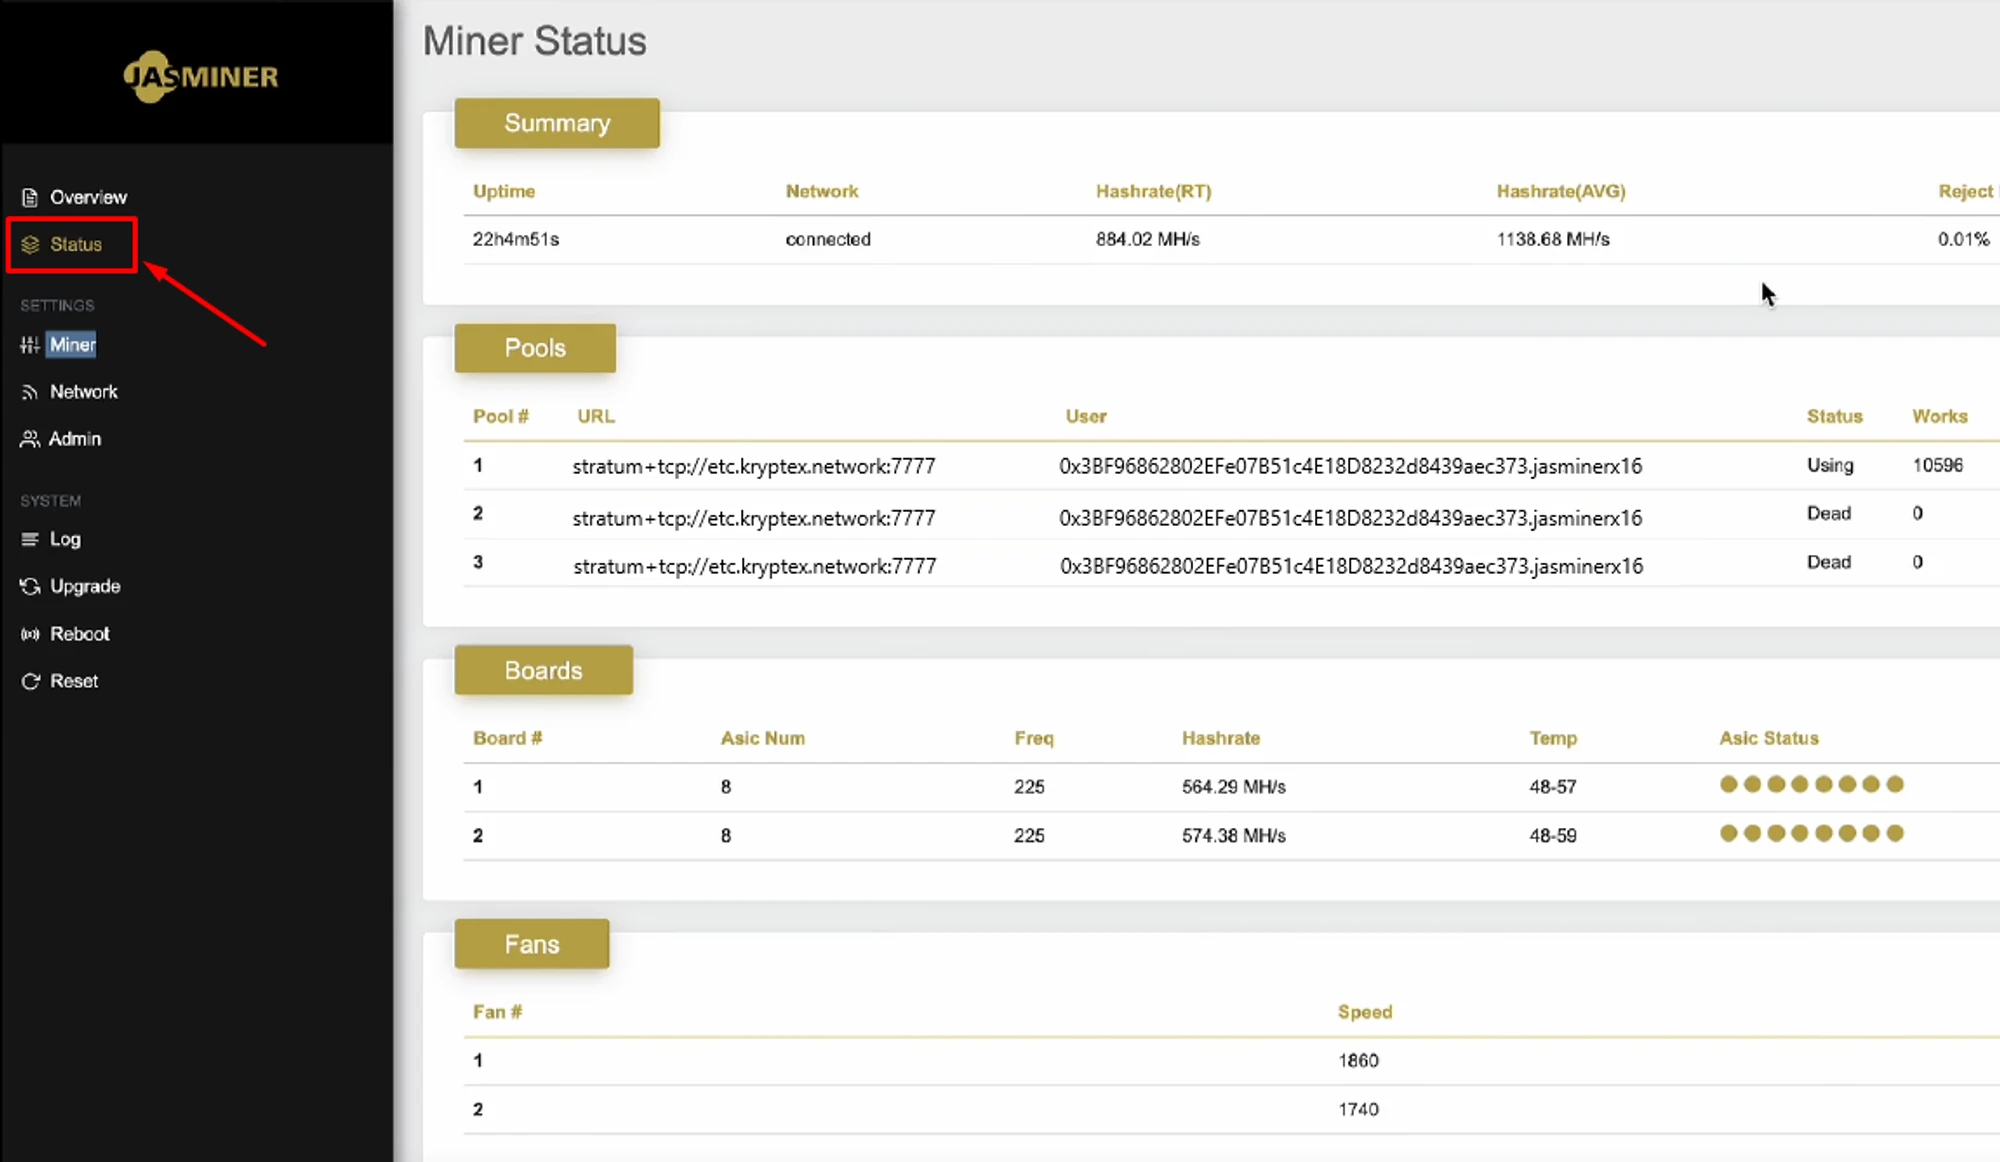
Task: Open the Overview menu item
Action: 88,197
